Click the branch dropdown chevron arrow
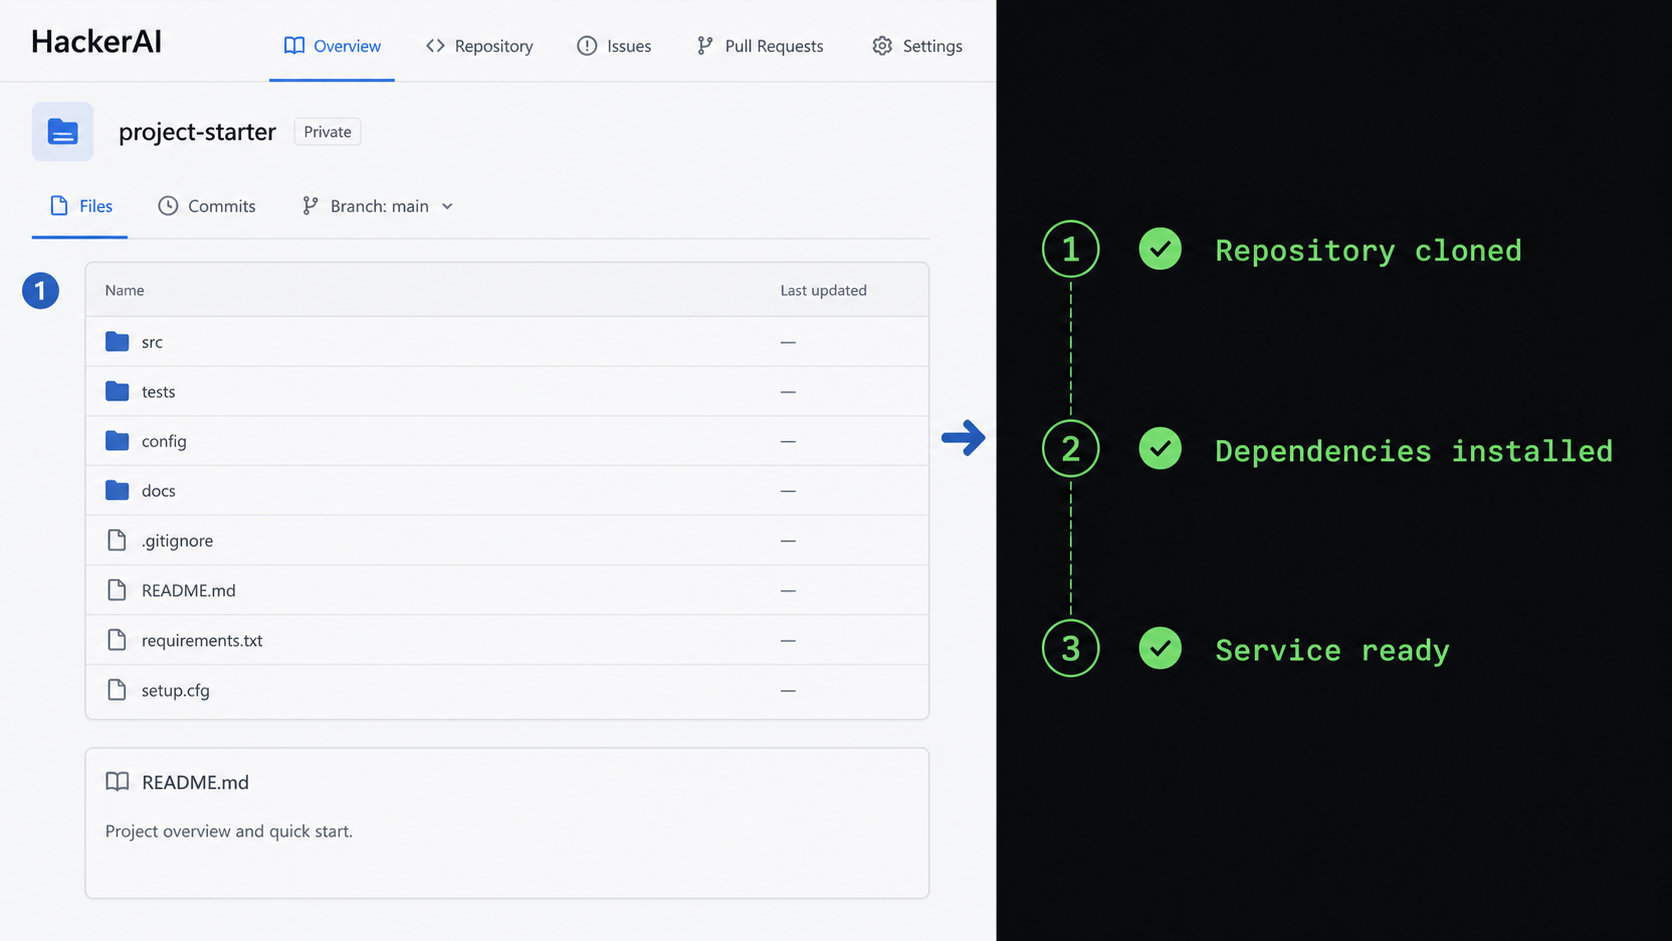Viewport: 1672px width, 941px height. [447, 206]
